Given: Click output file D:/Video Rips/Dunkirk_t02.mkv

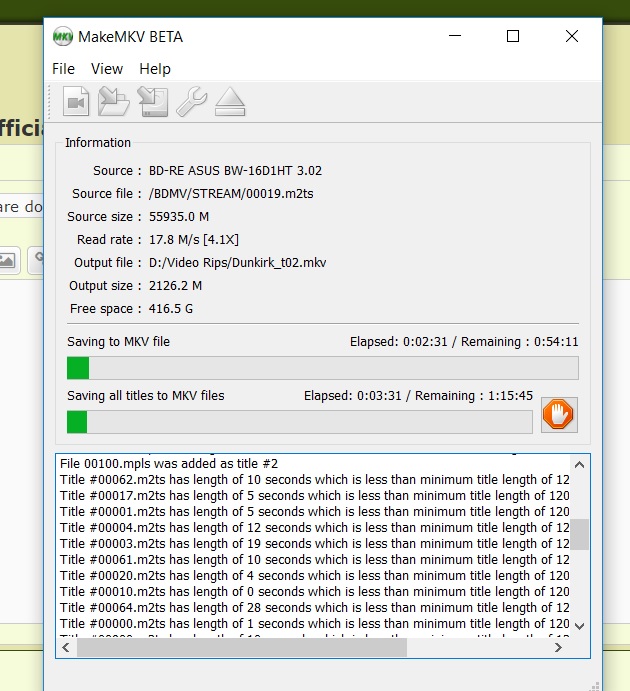Looking at the screenshot, I should tap(237, 263).
